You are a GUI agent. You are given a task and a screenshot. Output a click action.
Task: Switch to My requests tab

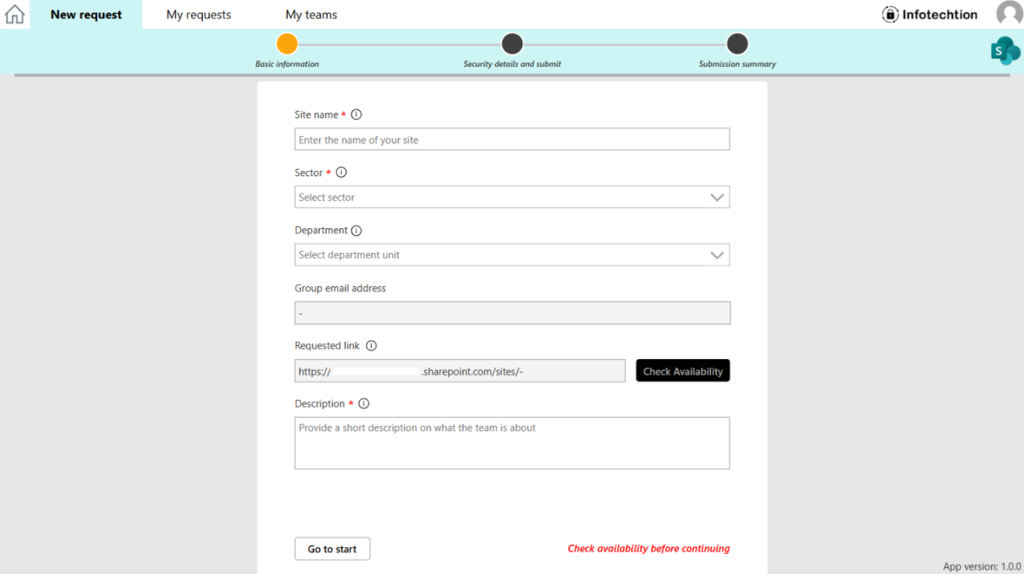coord(199,14)
